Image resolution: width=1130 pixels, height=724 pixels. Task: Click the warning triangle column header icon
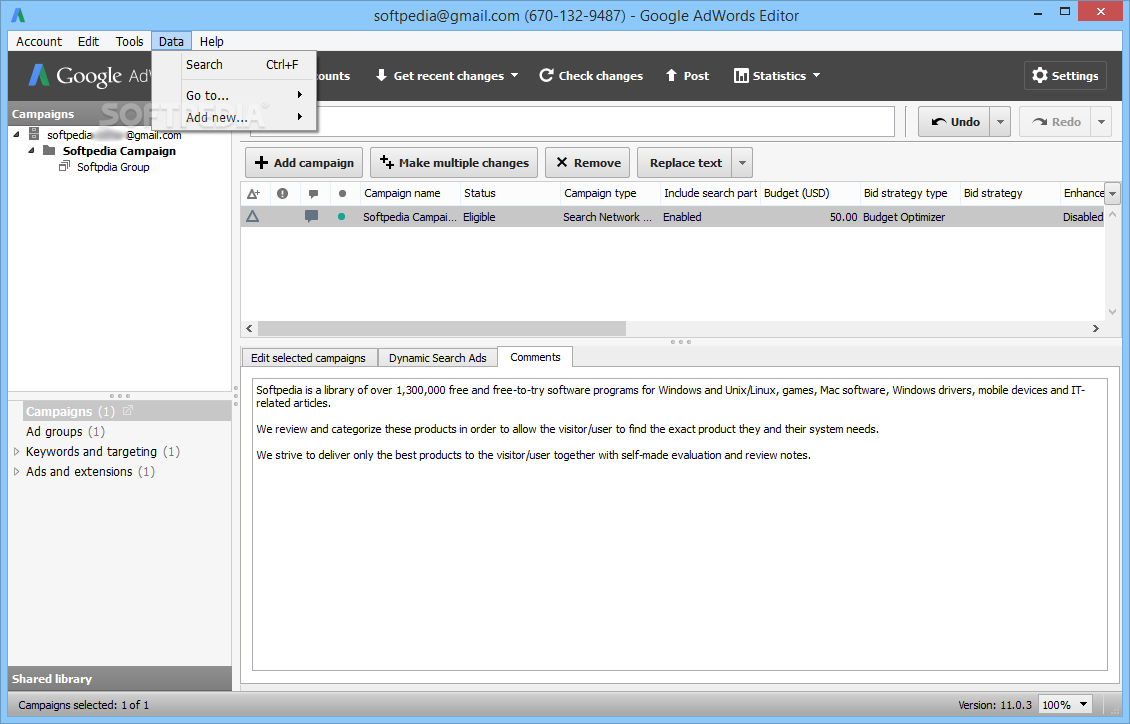point(253,193)
